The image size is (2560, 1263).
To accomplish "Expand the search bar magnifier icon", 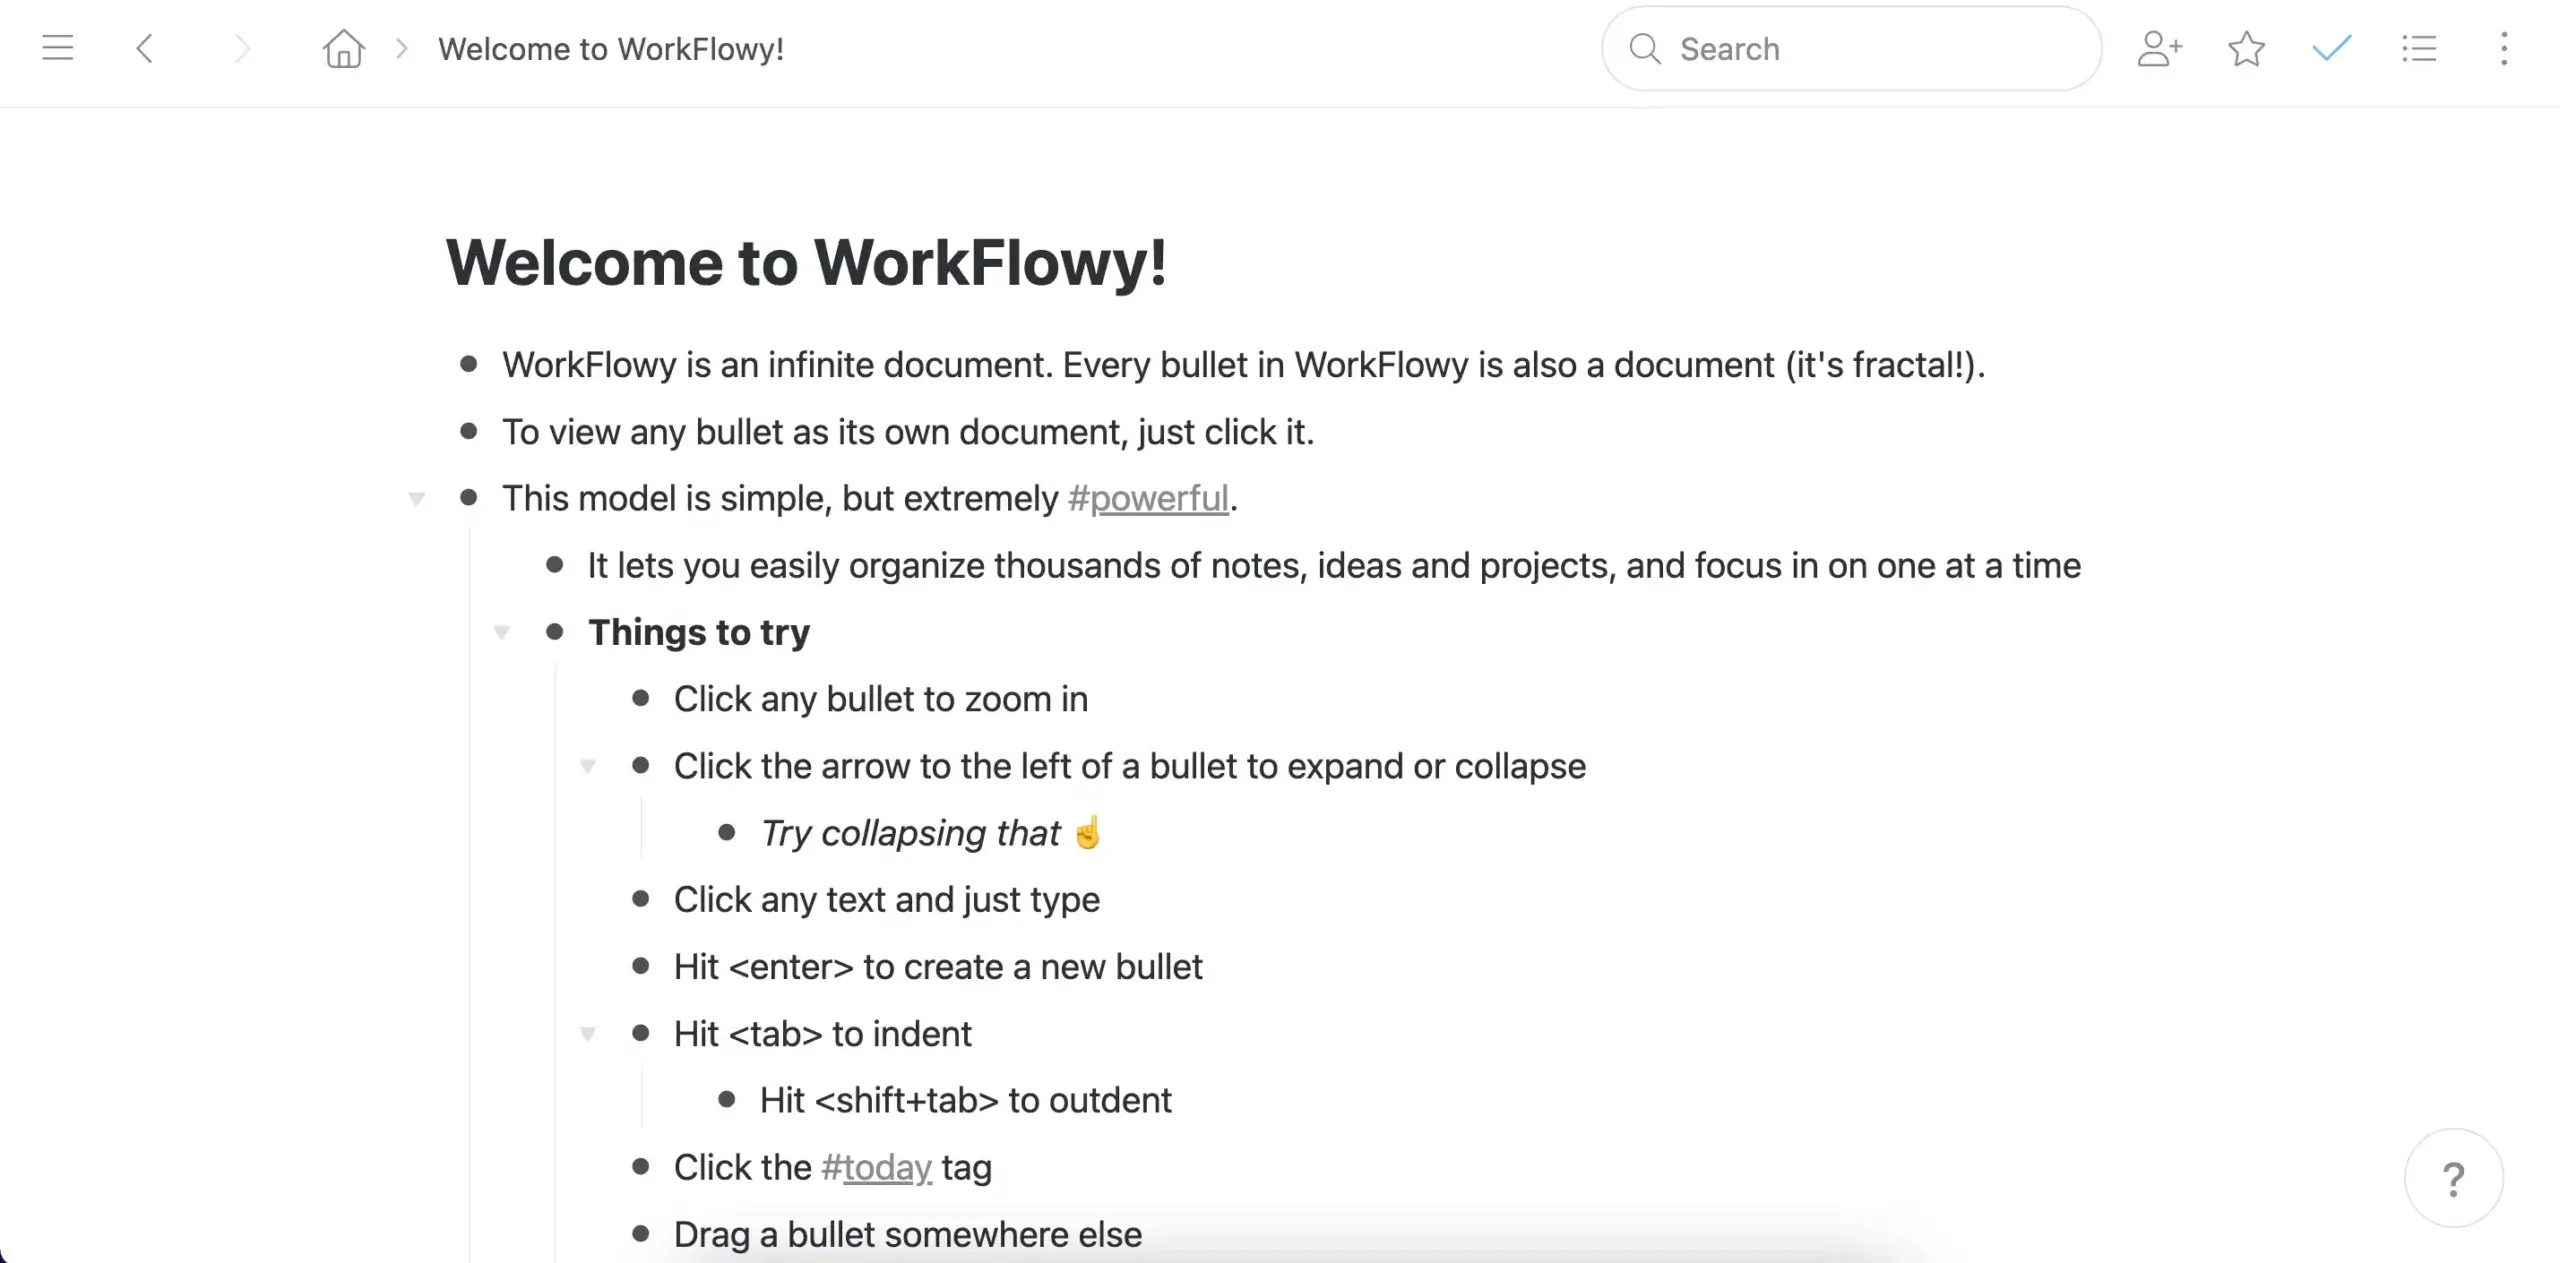I will tap(1645, 47).
